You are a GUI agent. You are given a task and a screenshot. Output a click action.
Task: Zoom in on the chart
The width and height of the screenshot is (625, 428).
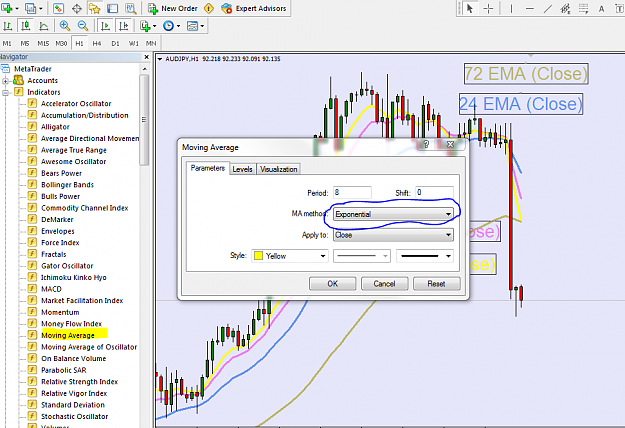point(65,26)
